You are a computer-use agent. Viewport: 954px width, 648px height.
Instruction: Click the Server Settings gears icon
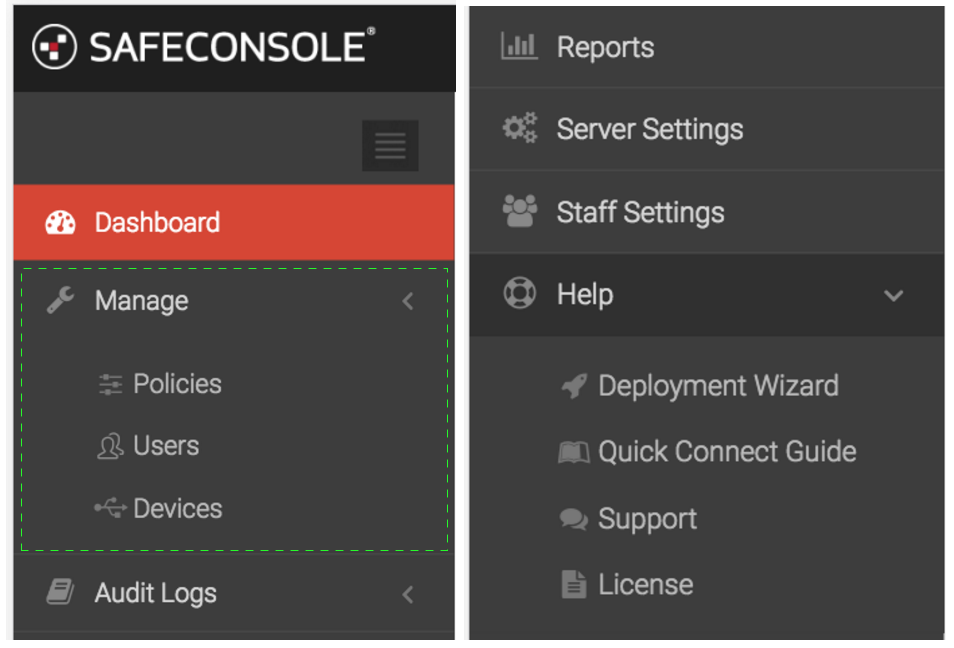[520, 128]
